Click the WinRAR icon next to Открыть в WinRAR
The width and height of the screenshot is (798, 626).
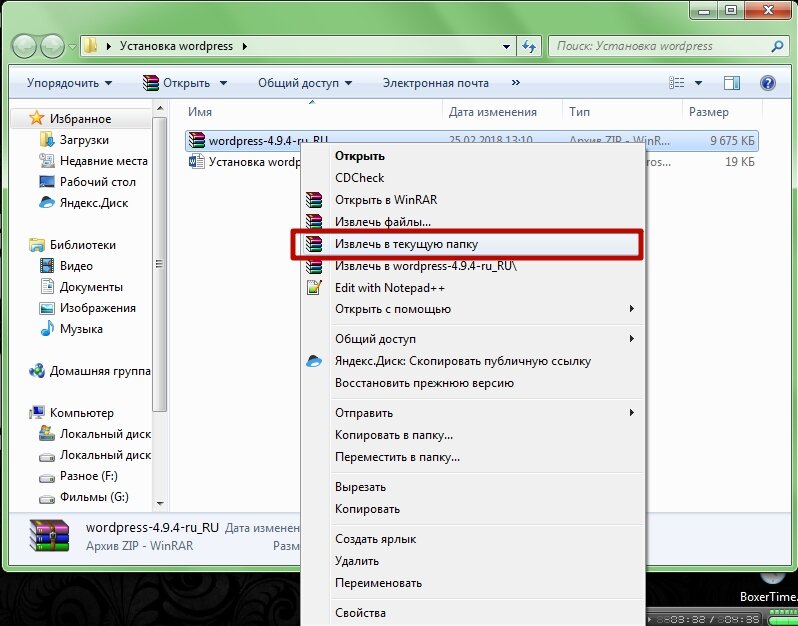pyautogui.click(x=314, y=200)
